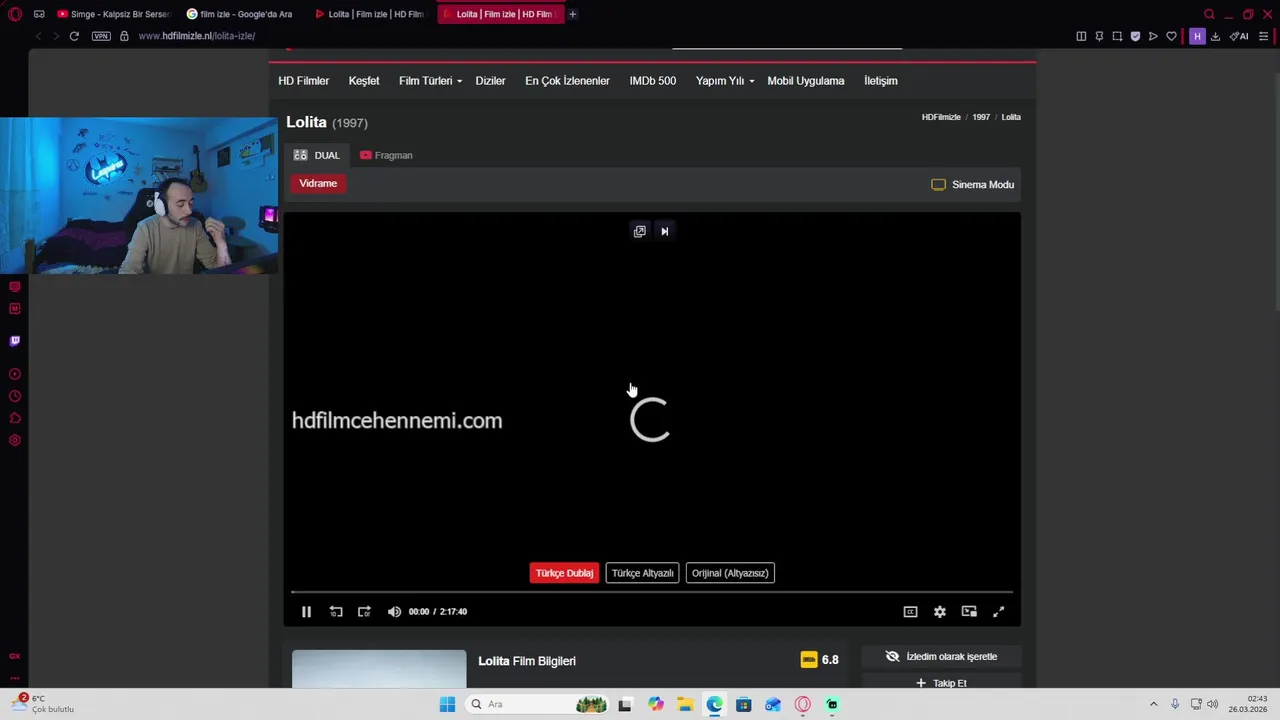Open the purple H extension icon
This screenshot has width=1280, height=720.
[1197, 36]
